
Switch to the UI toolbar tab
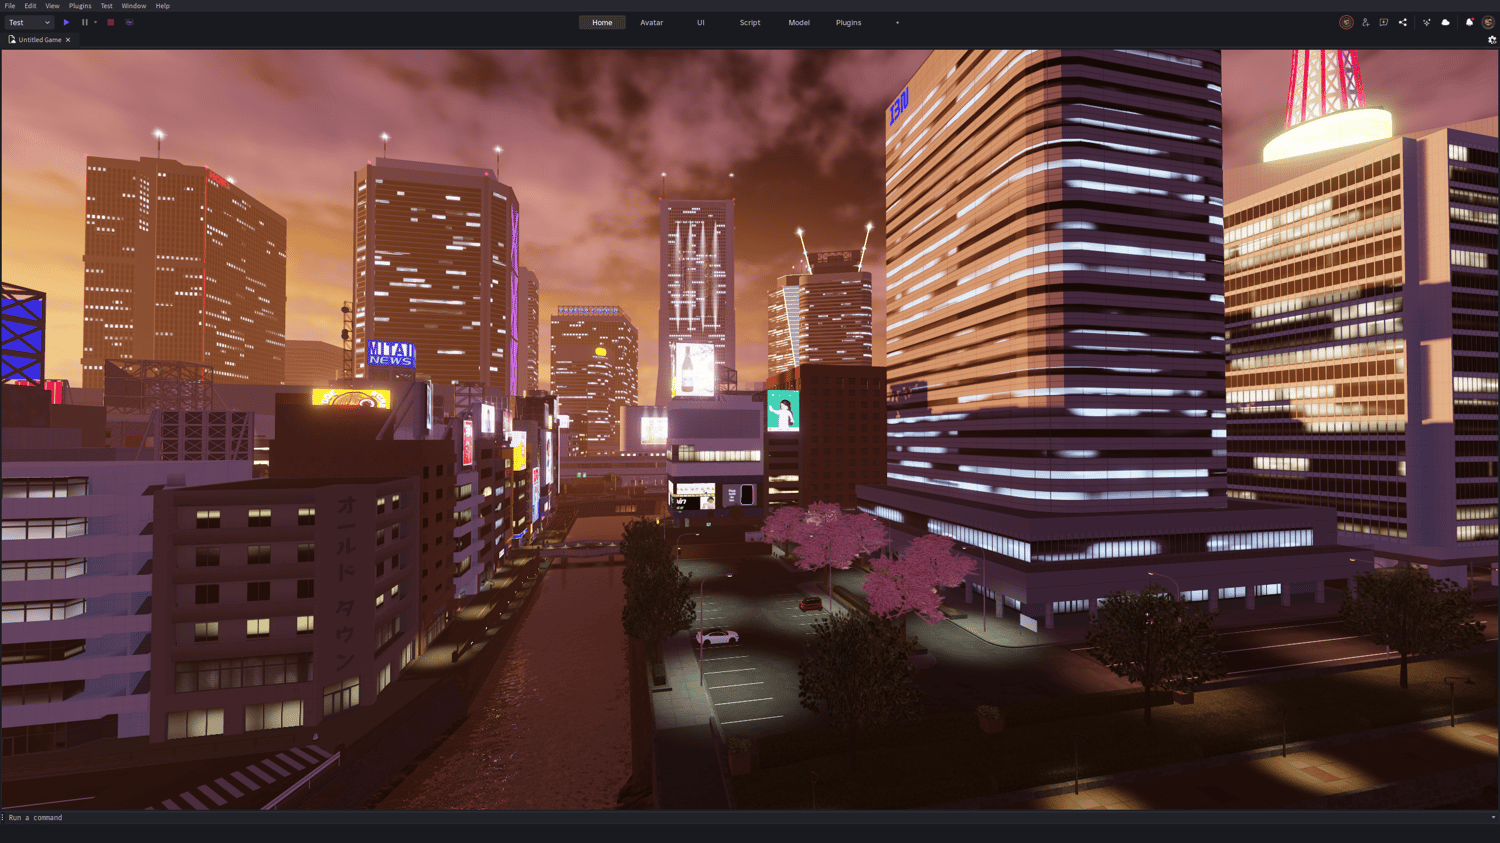pyautogui.click(x=701, y=22)
